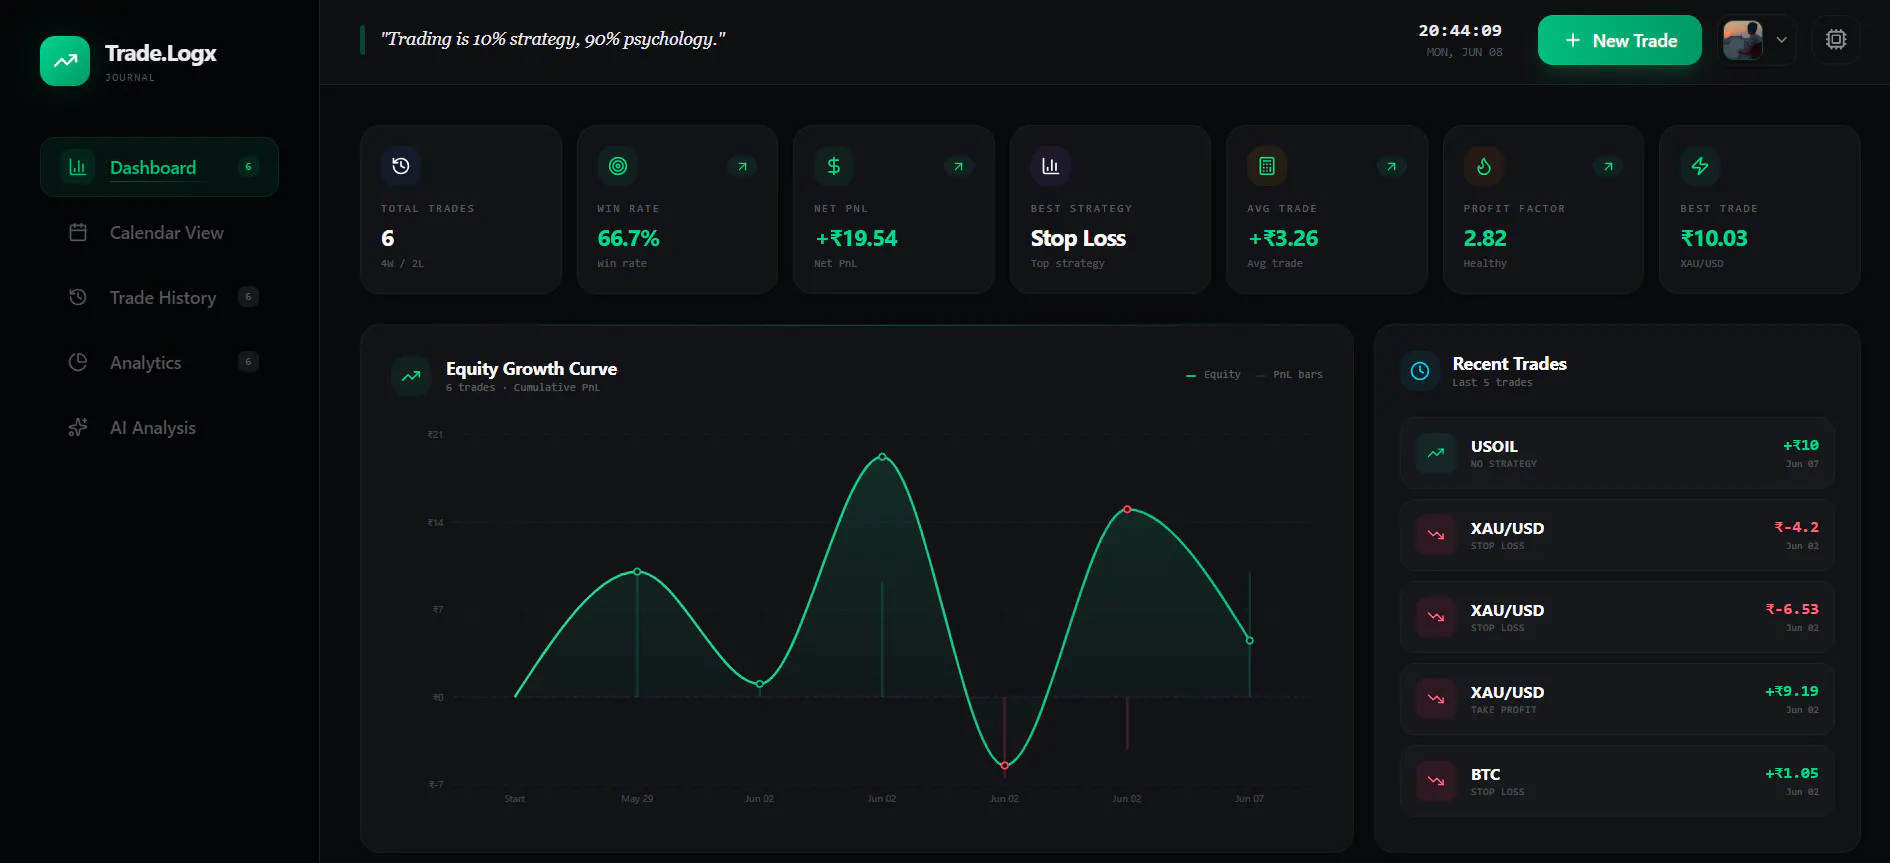This screenshot has width=1890, height=863.
Task: Click the New Trade button
Action: 1619,40
